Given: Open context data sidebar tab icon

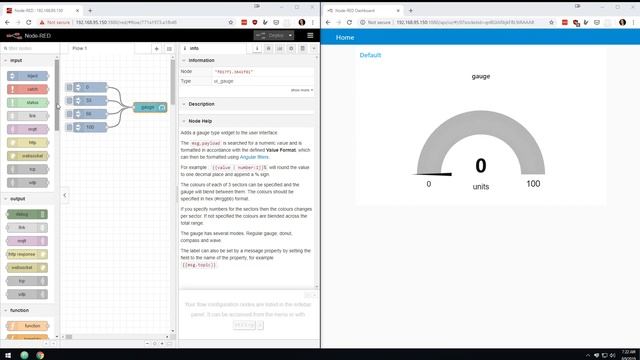Looking at the screenshot, I should tap(302, 49).
